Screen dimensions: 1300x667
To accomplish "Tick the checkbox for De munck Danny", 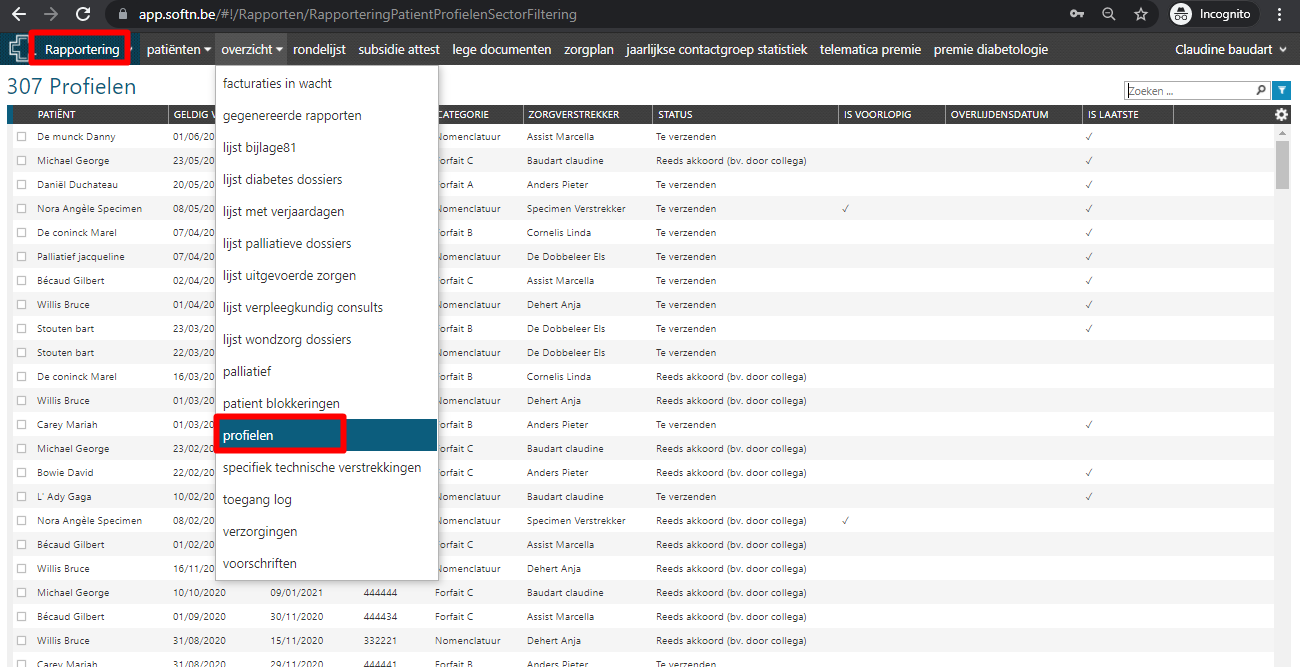I will (x=21, y=137).
